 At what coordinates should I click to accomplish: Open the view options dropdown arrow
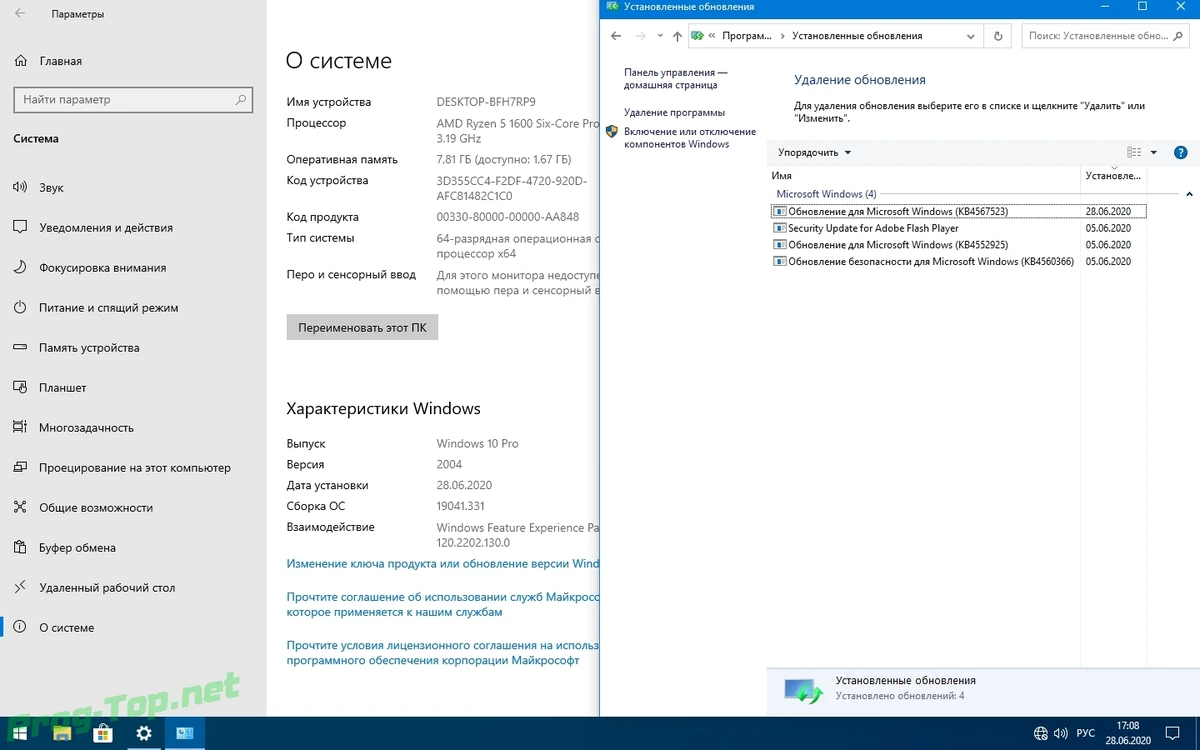pyautogui.click(x=1153, y=153)
